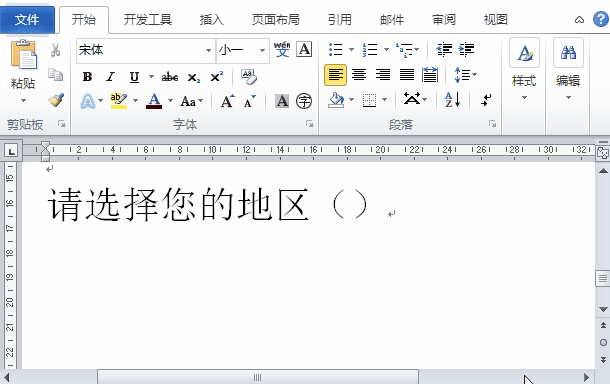This screenshot has width=610, height=384.
Task: Grow font size with large A
Action: (228, 101)
